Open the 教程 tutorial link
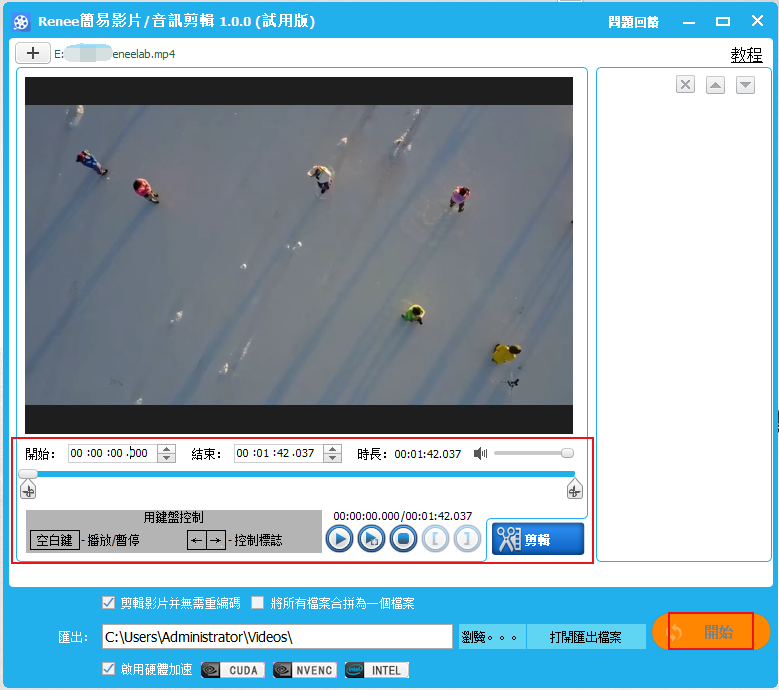Viewport: 779px width, 690px height. pos(746,55)
